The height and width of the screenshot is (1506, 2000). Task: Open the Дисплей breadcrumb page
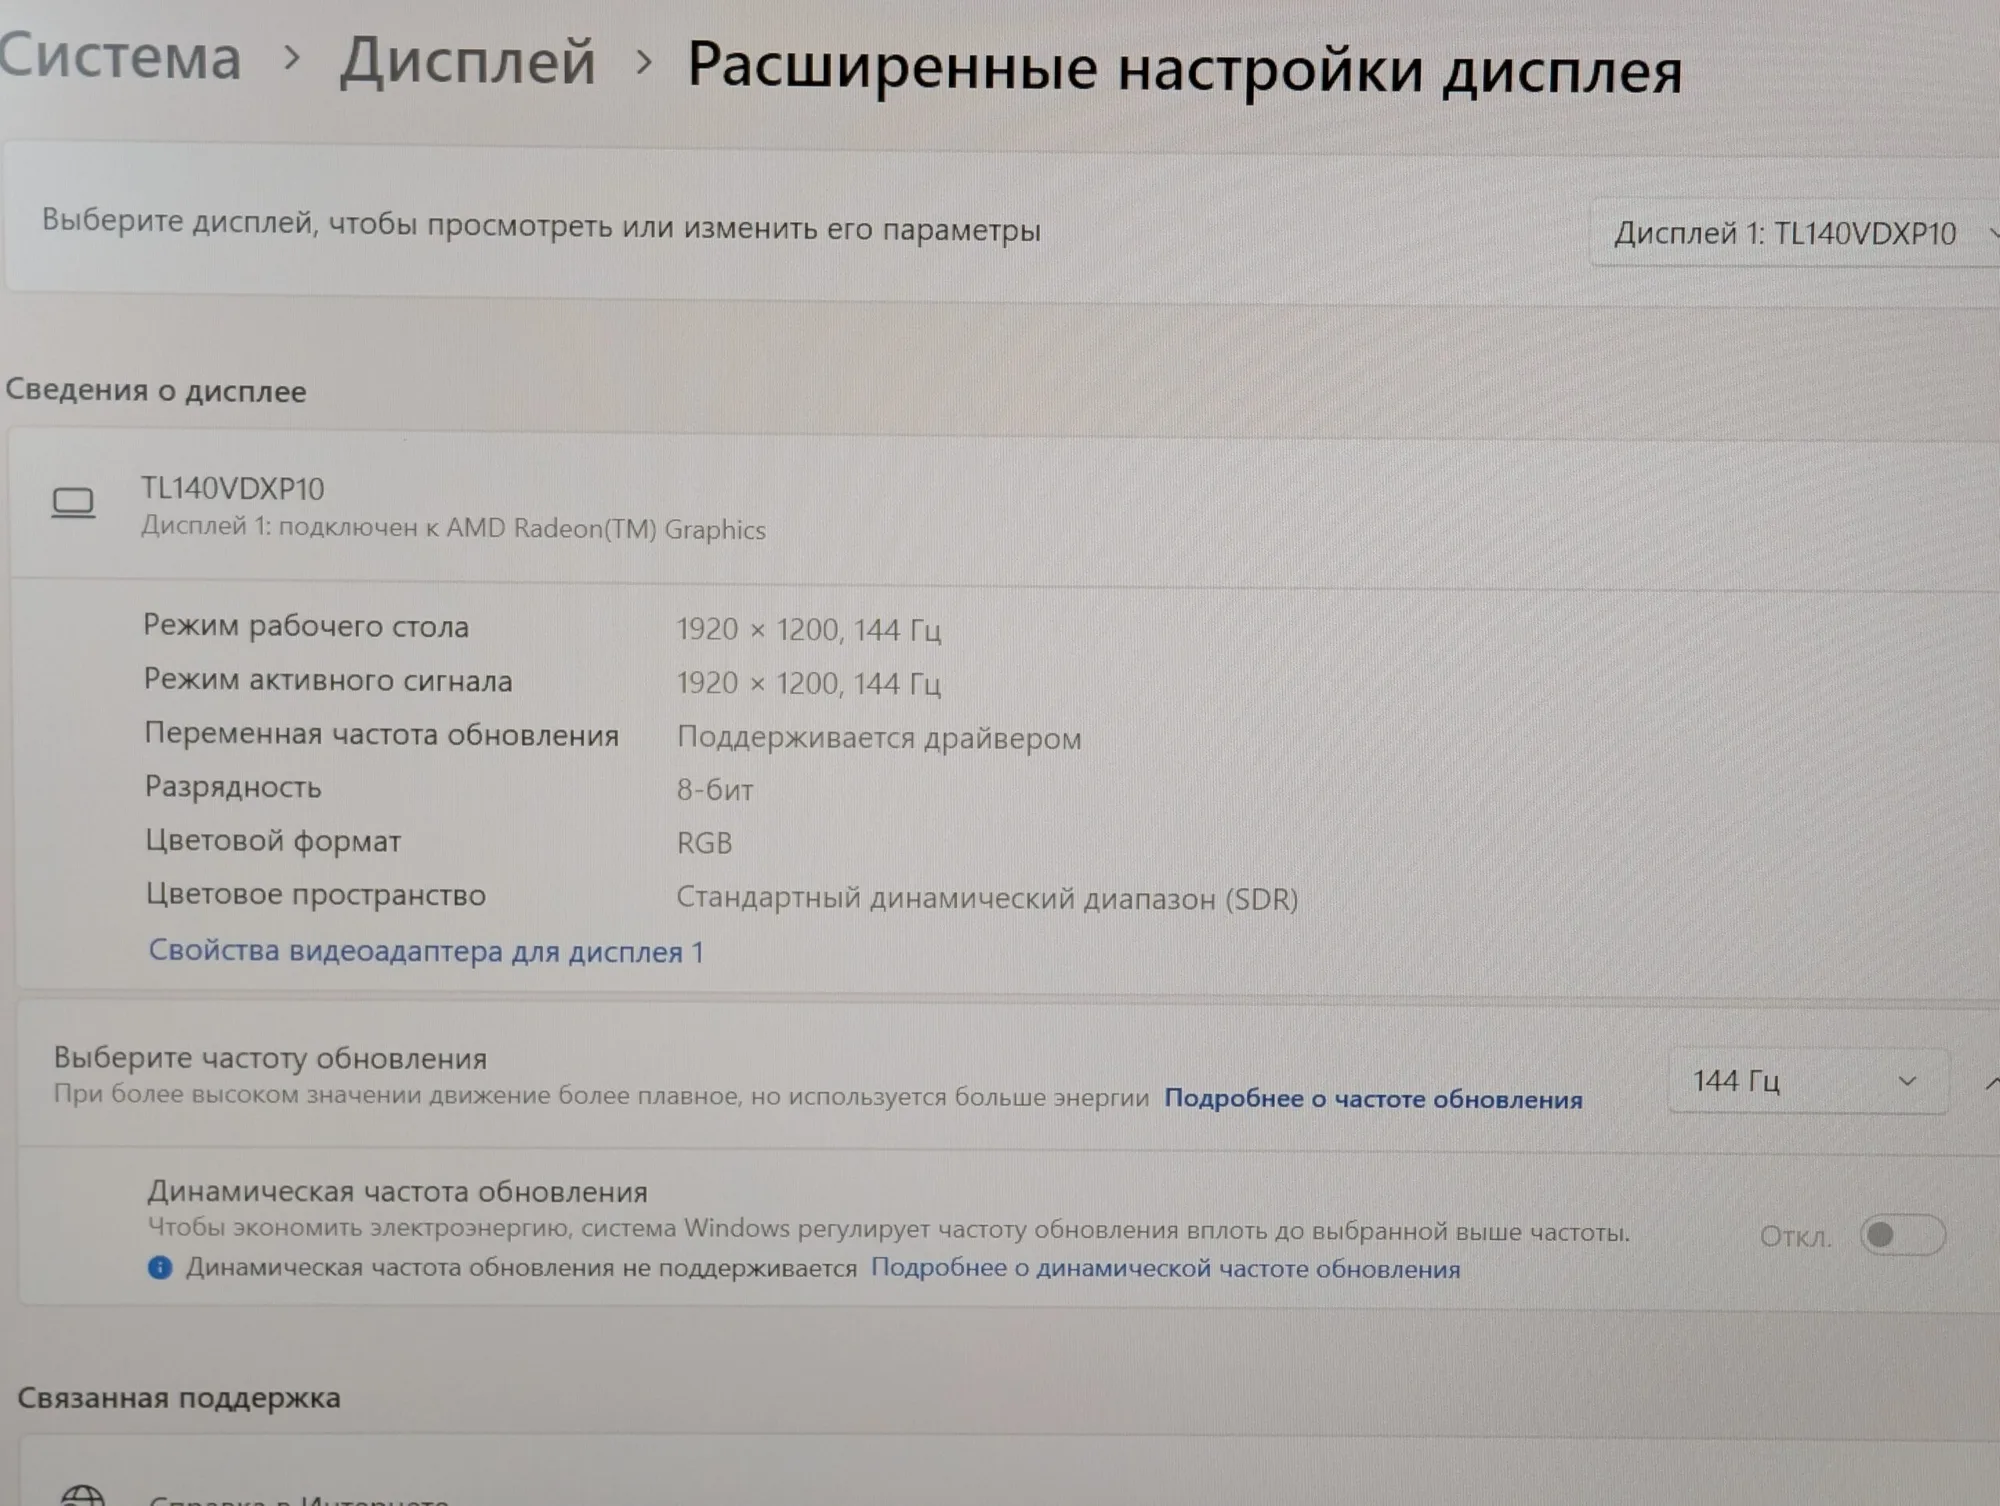click(467, 61)
